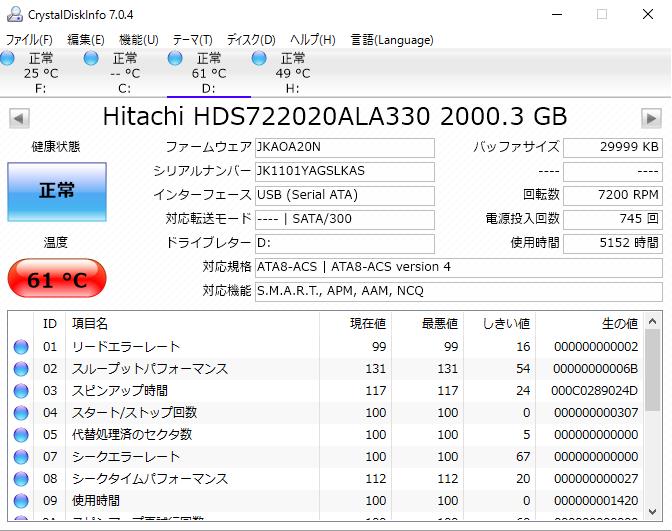Open the ヘルプ(H) menu
Screen dimensions: 672x531
(313, 40)
